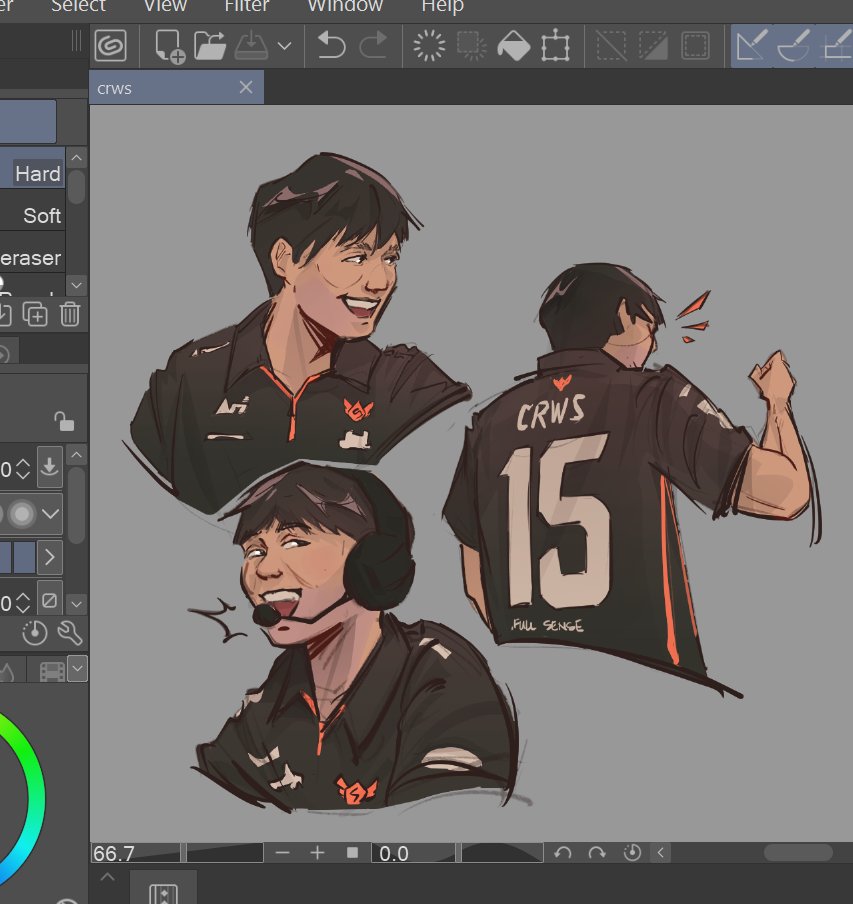This screenshot has width=853, height=904.
Task: Switch to the crws canvas tab
Action: click(176, 88)
